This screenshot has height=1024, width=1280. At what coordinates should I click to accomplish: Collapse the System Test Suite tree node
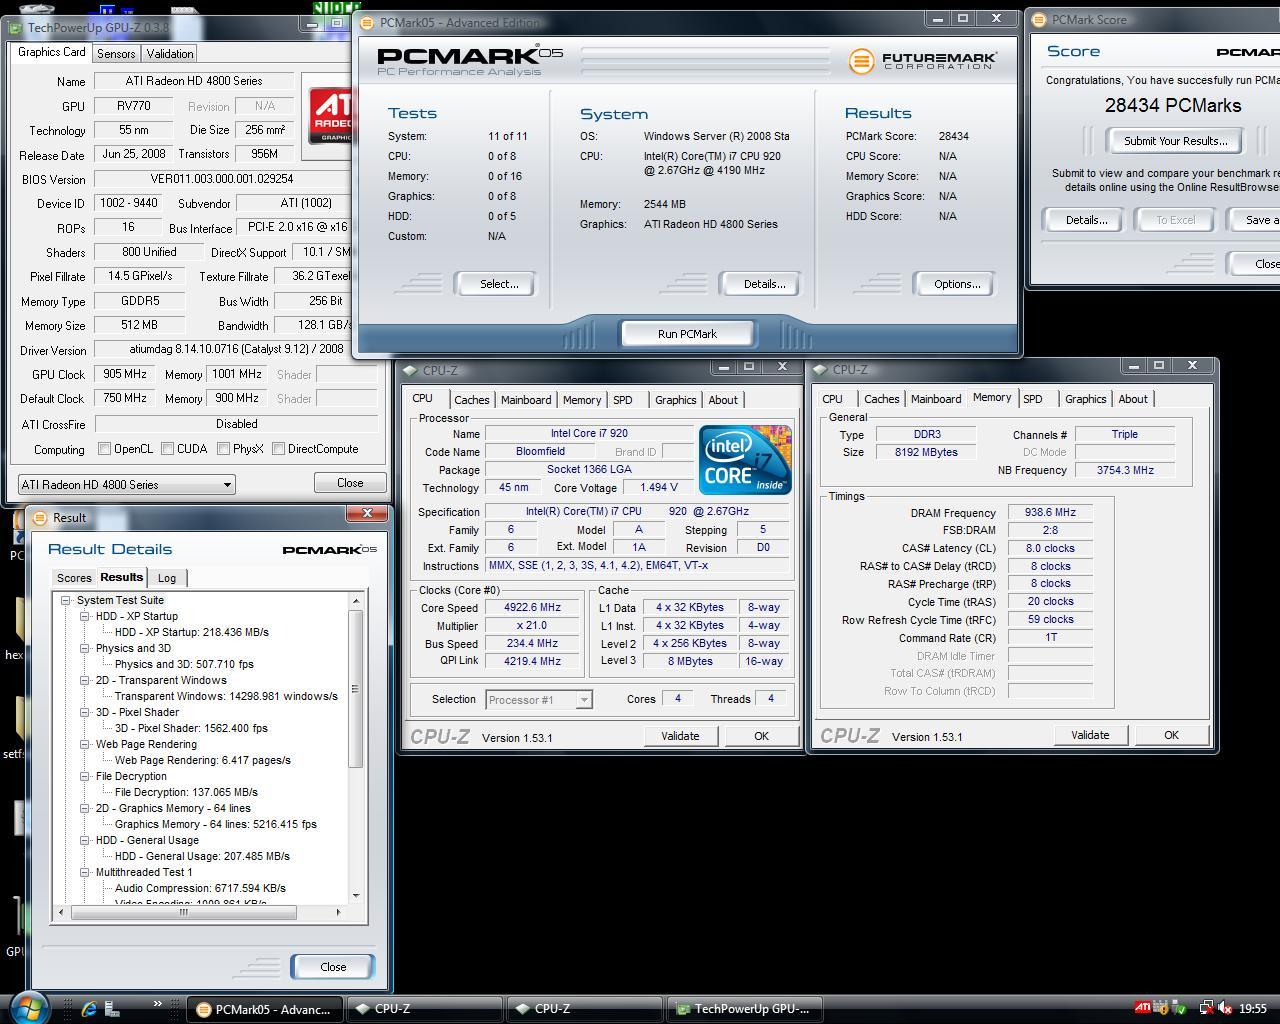[66, 601]
